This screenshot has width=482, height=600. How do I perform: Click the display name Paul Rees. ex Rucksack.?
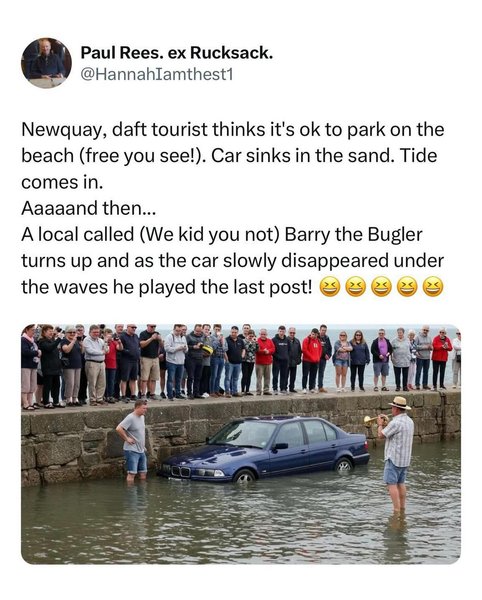177,53
